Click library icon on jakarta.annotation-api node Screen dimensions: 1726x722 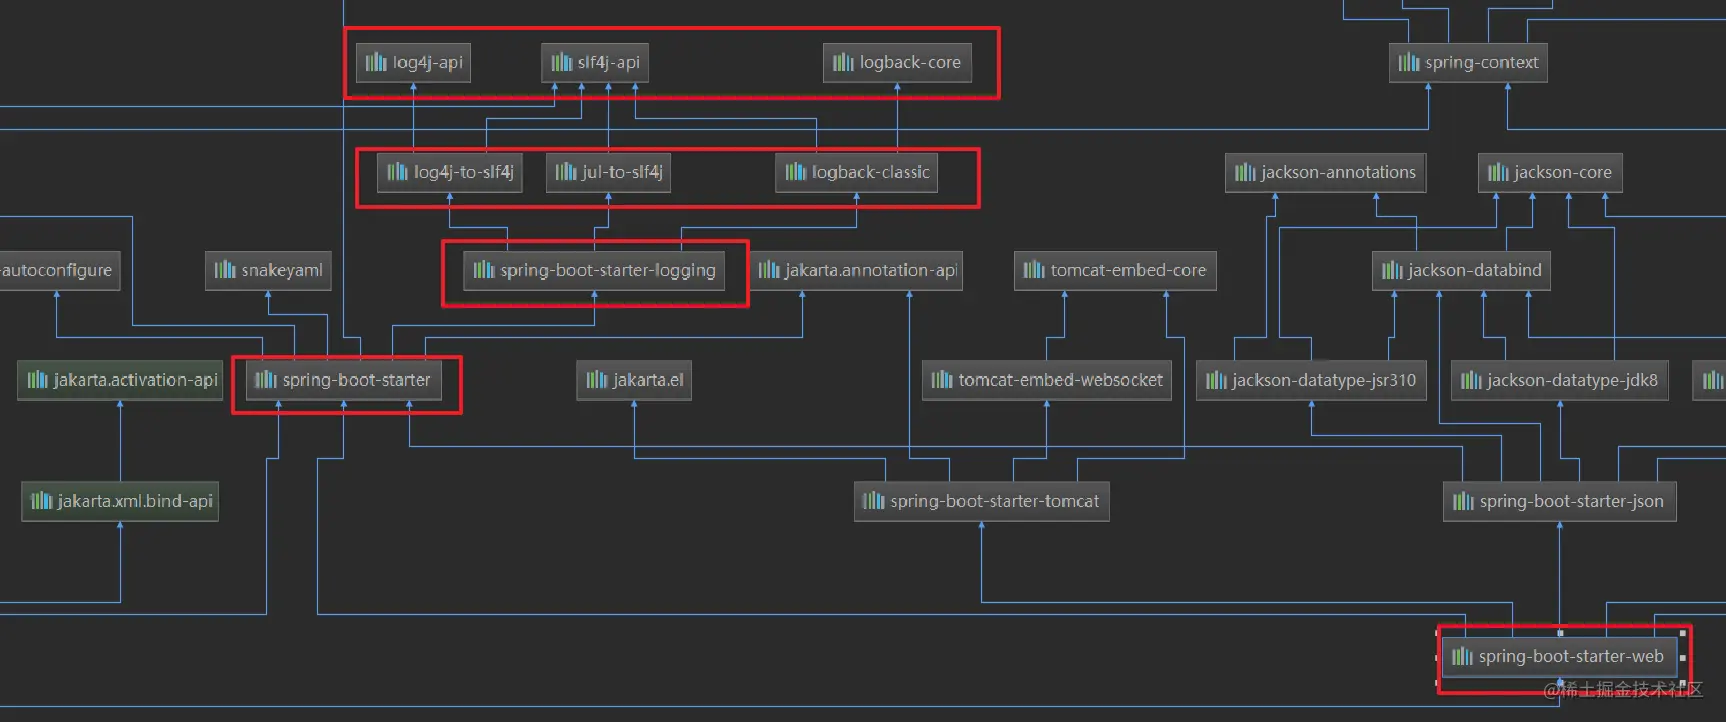(769, 270)
